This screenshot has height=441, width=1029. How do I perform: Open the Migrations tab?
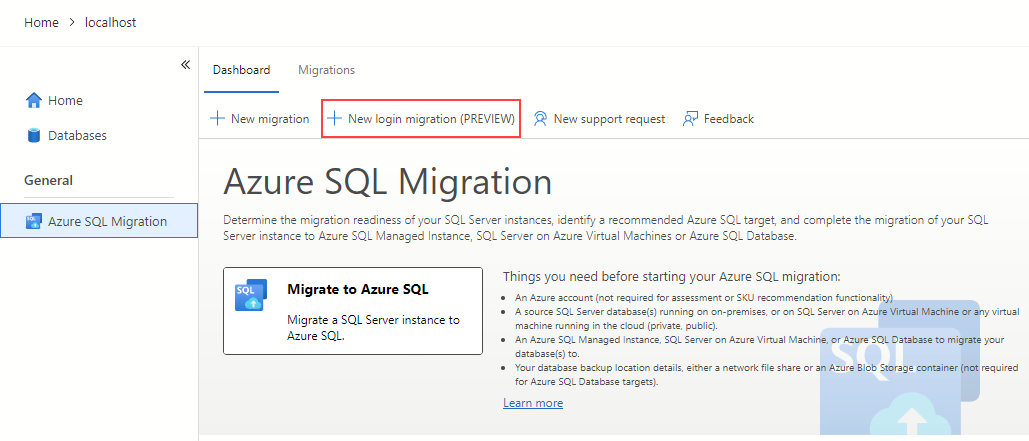326,70
